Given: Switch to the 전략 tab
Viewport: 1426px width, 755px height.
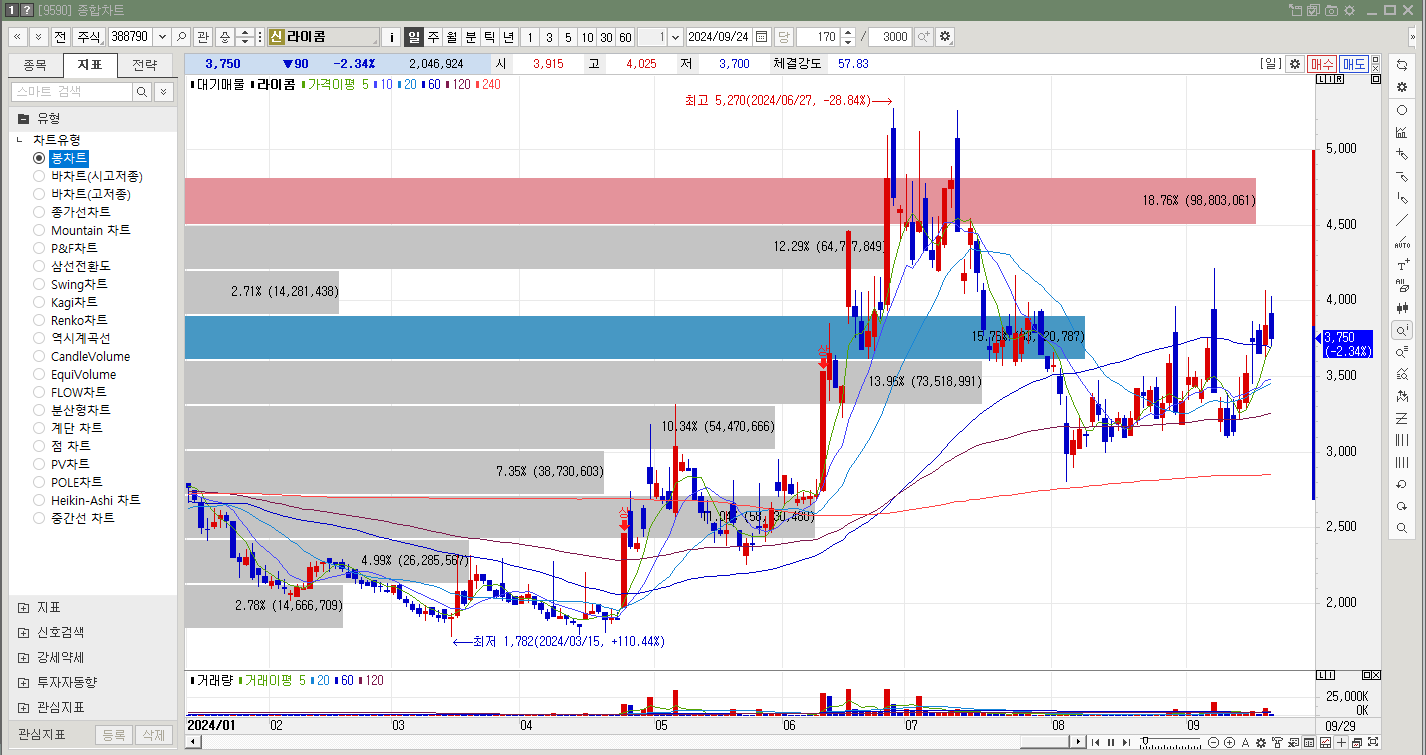Looking at the screenshot, I should coord(145,66).
